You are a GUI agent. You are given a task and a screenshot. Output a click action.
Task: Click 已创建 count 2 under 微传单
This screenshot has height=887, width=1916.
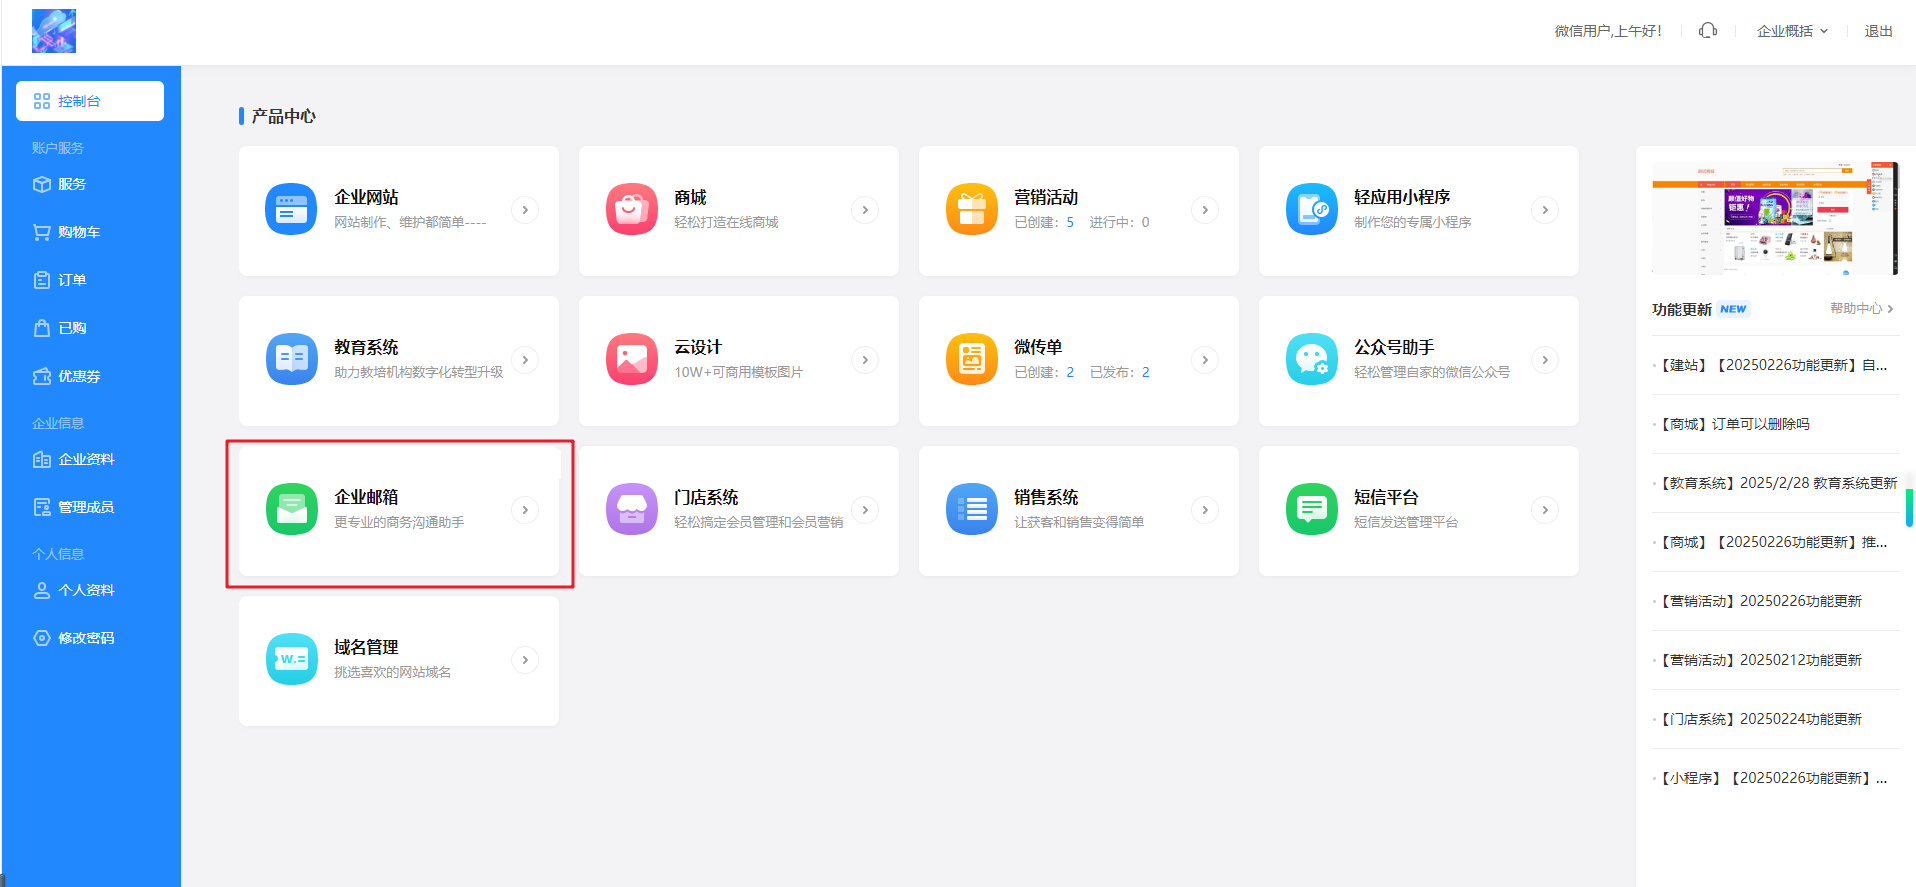(x=1070, y=372)
